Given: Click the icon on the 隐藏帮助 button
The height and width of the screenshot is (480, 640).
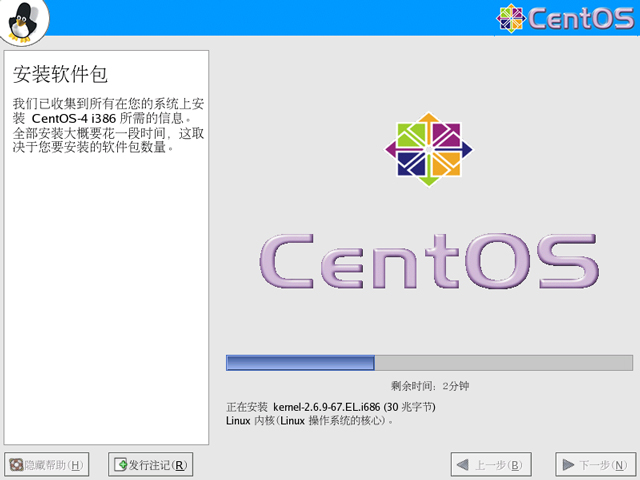Looking at the screenshot, I should [16, 465].
